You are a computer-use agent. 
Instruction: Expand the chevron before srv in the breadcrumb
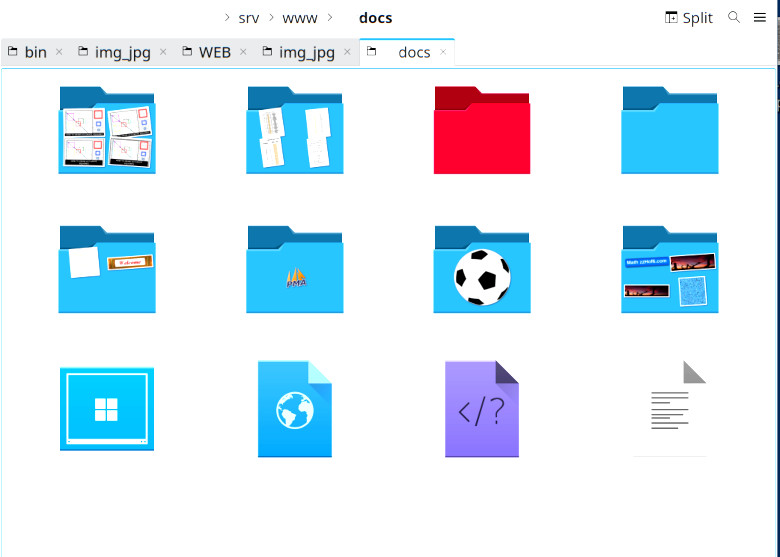[227, 18]
